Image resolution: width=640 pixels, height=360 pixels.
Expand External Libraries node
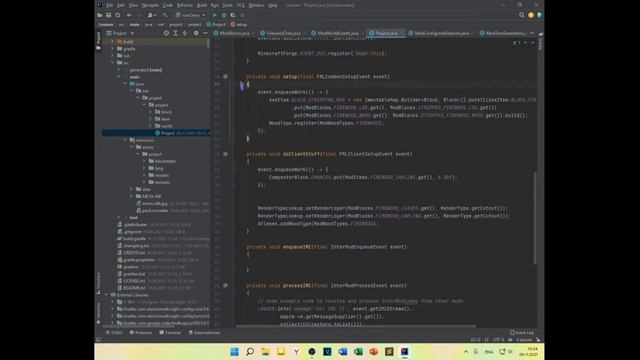[107, 295]
